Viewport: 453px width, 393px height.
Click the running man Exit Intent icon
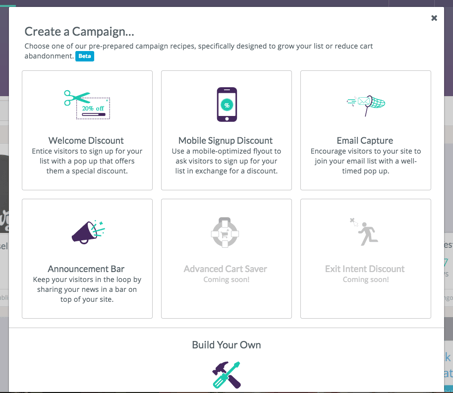tap(364, 232)
